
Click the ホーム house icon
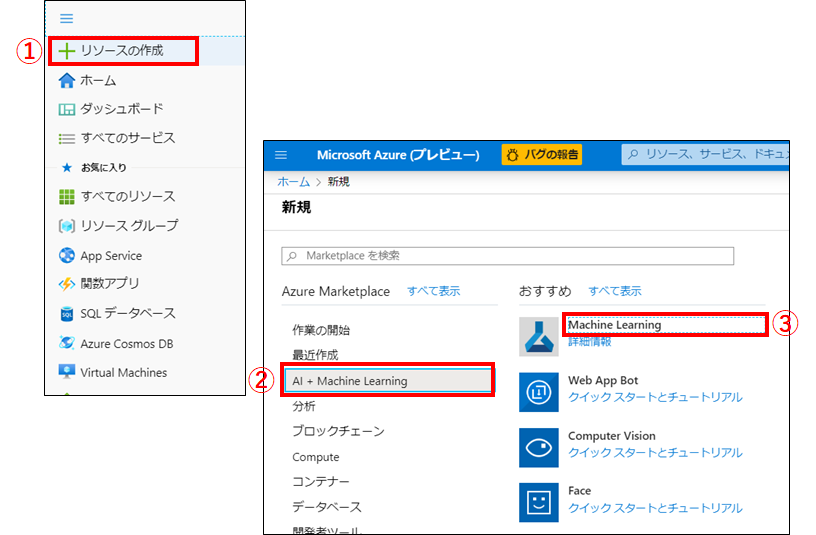pos(67,81)
